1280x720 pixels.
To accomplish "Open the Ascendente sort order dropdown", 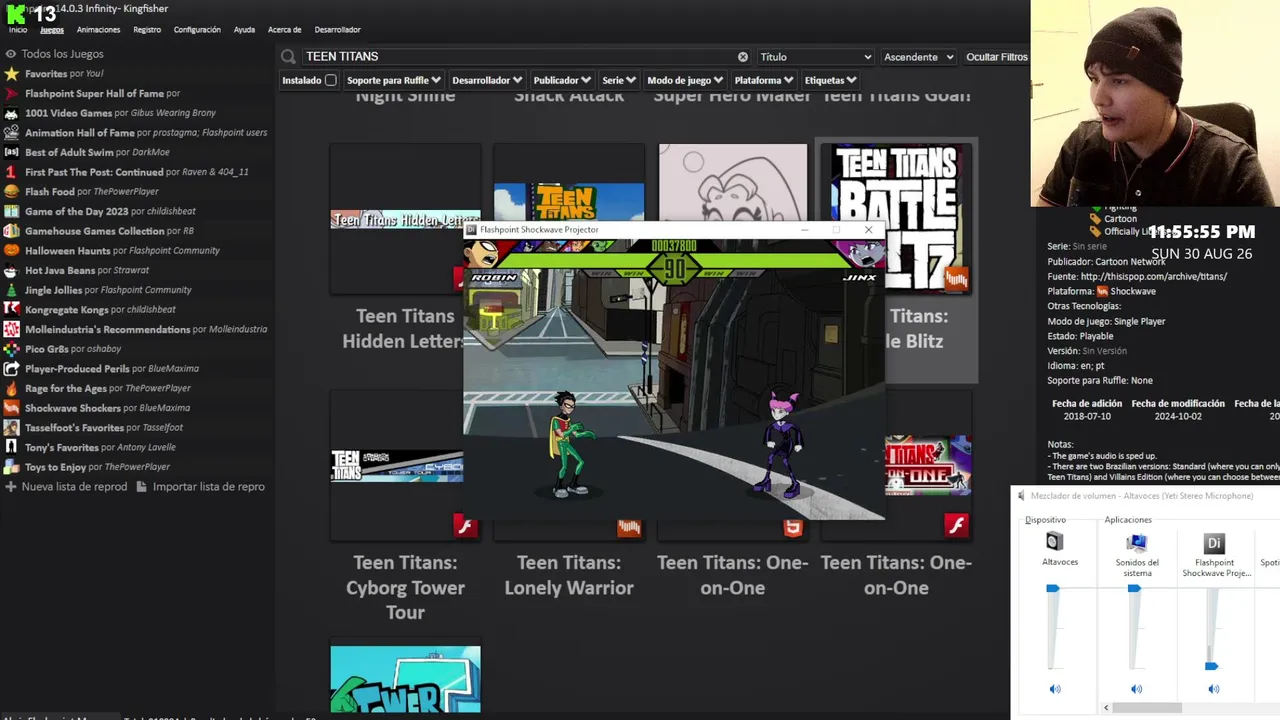I will pos(918,57).
